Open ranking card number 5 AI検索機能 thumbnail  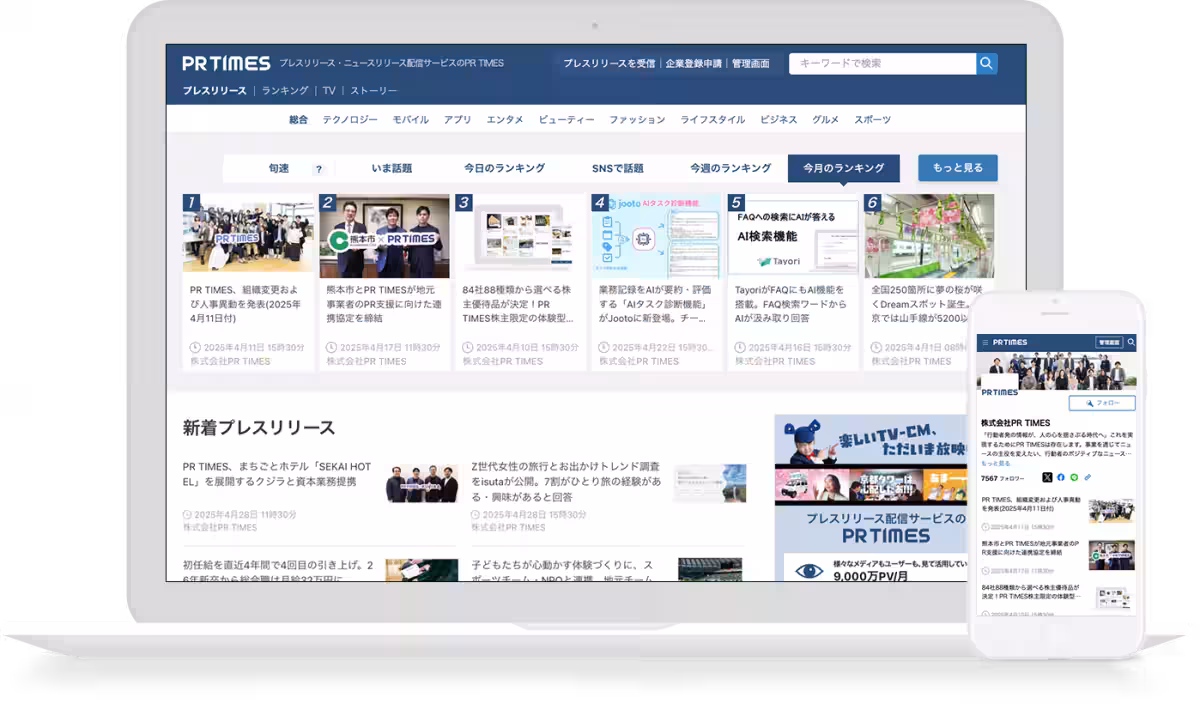coord(793,237)
